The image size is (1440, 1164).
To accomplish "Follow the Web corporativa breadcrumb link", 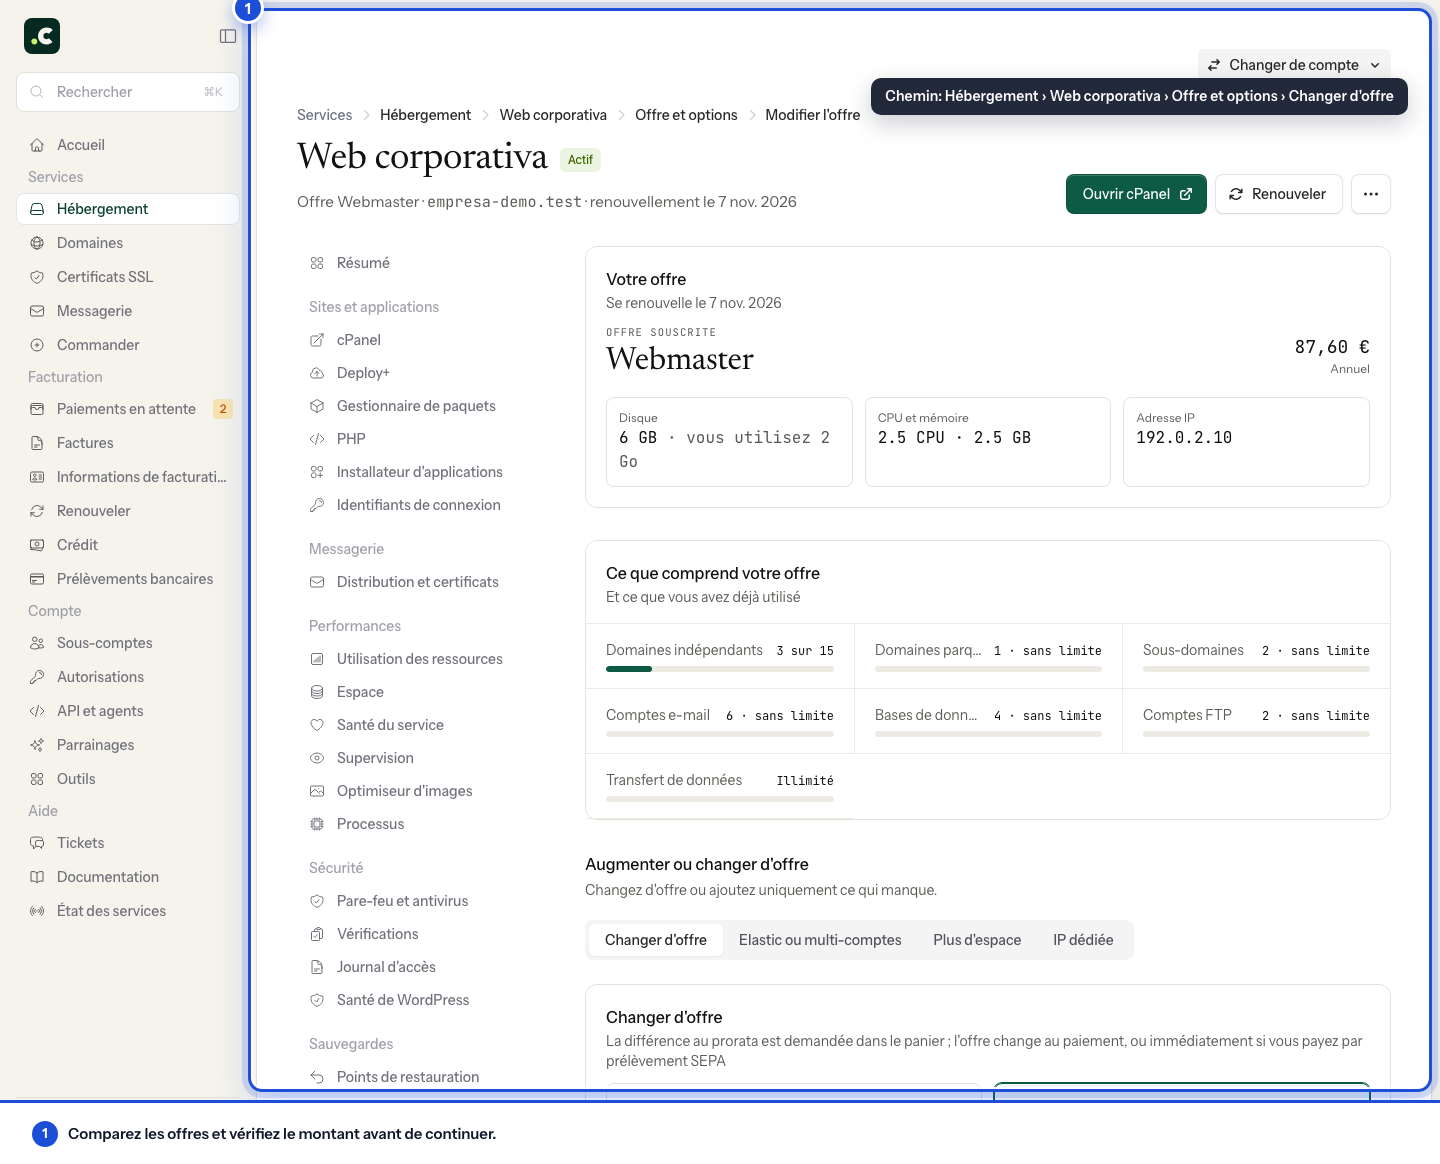I will 553,115.
